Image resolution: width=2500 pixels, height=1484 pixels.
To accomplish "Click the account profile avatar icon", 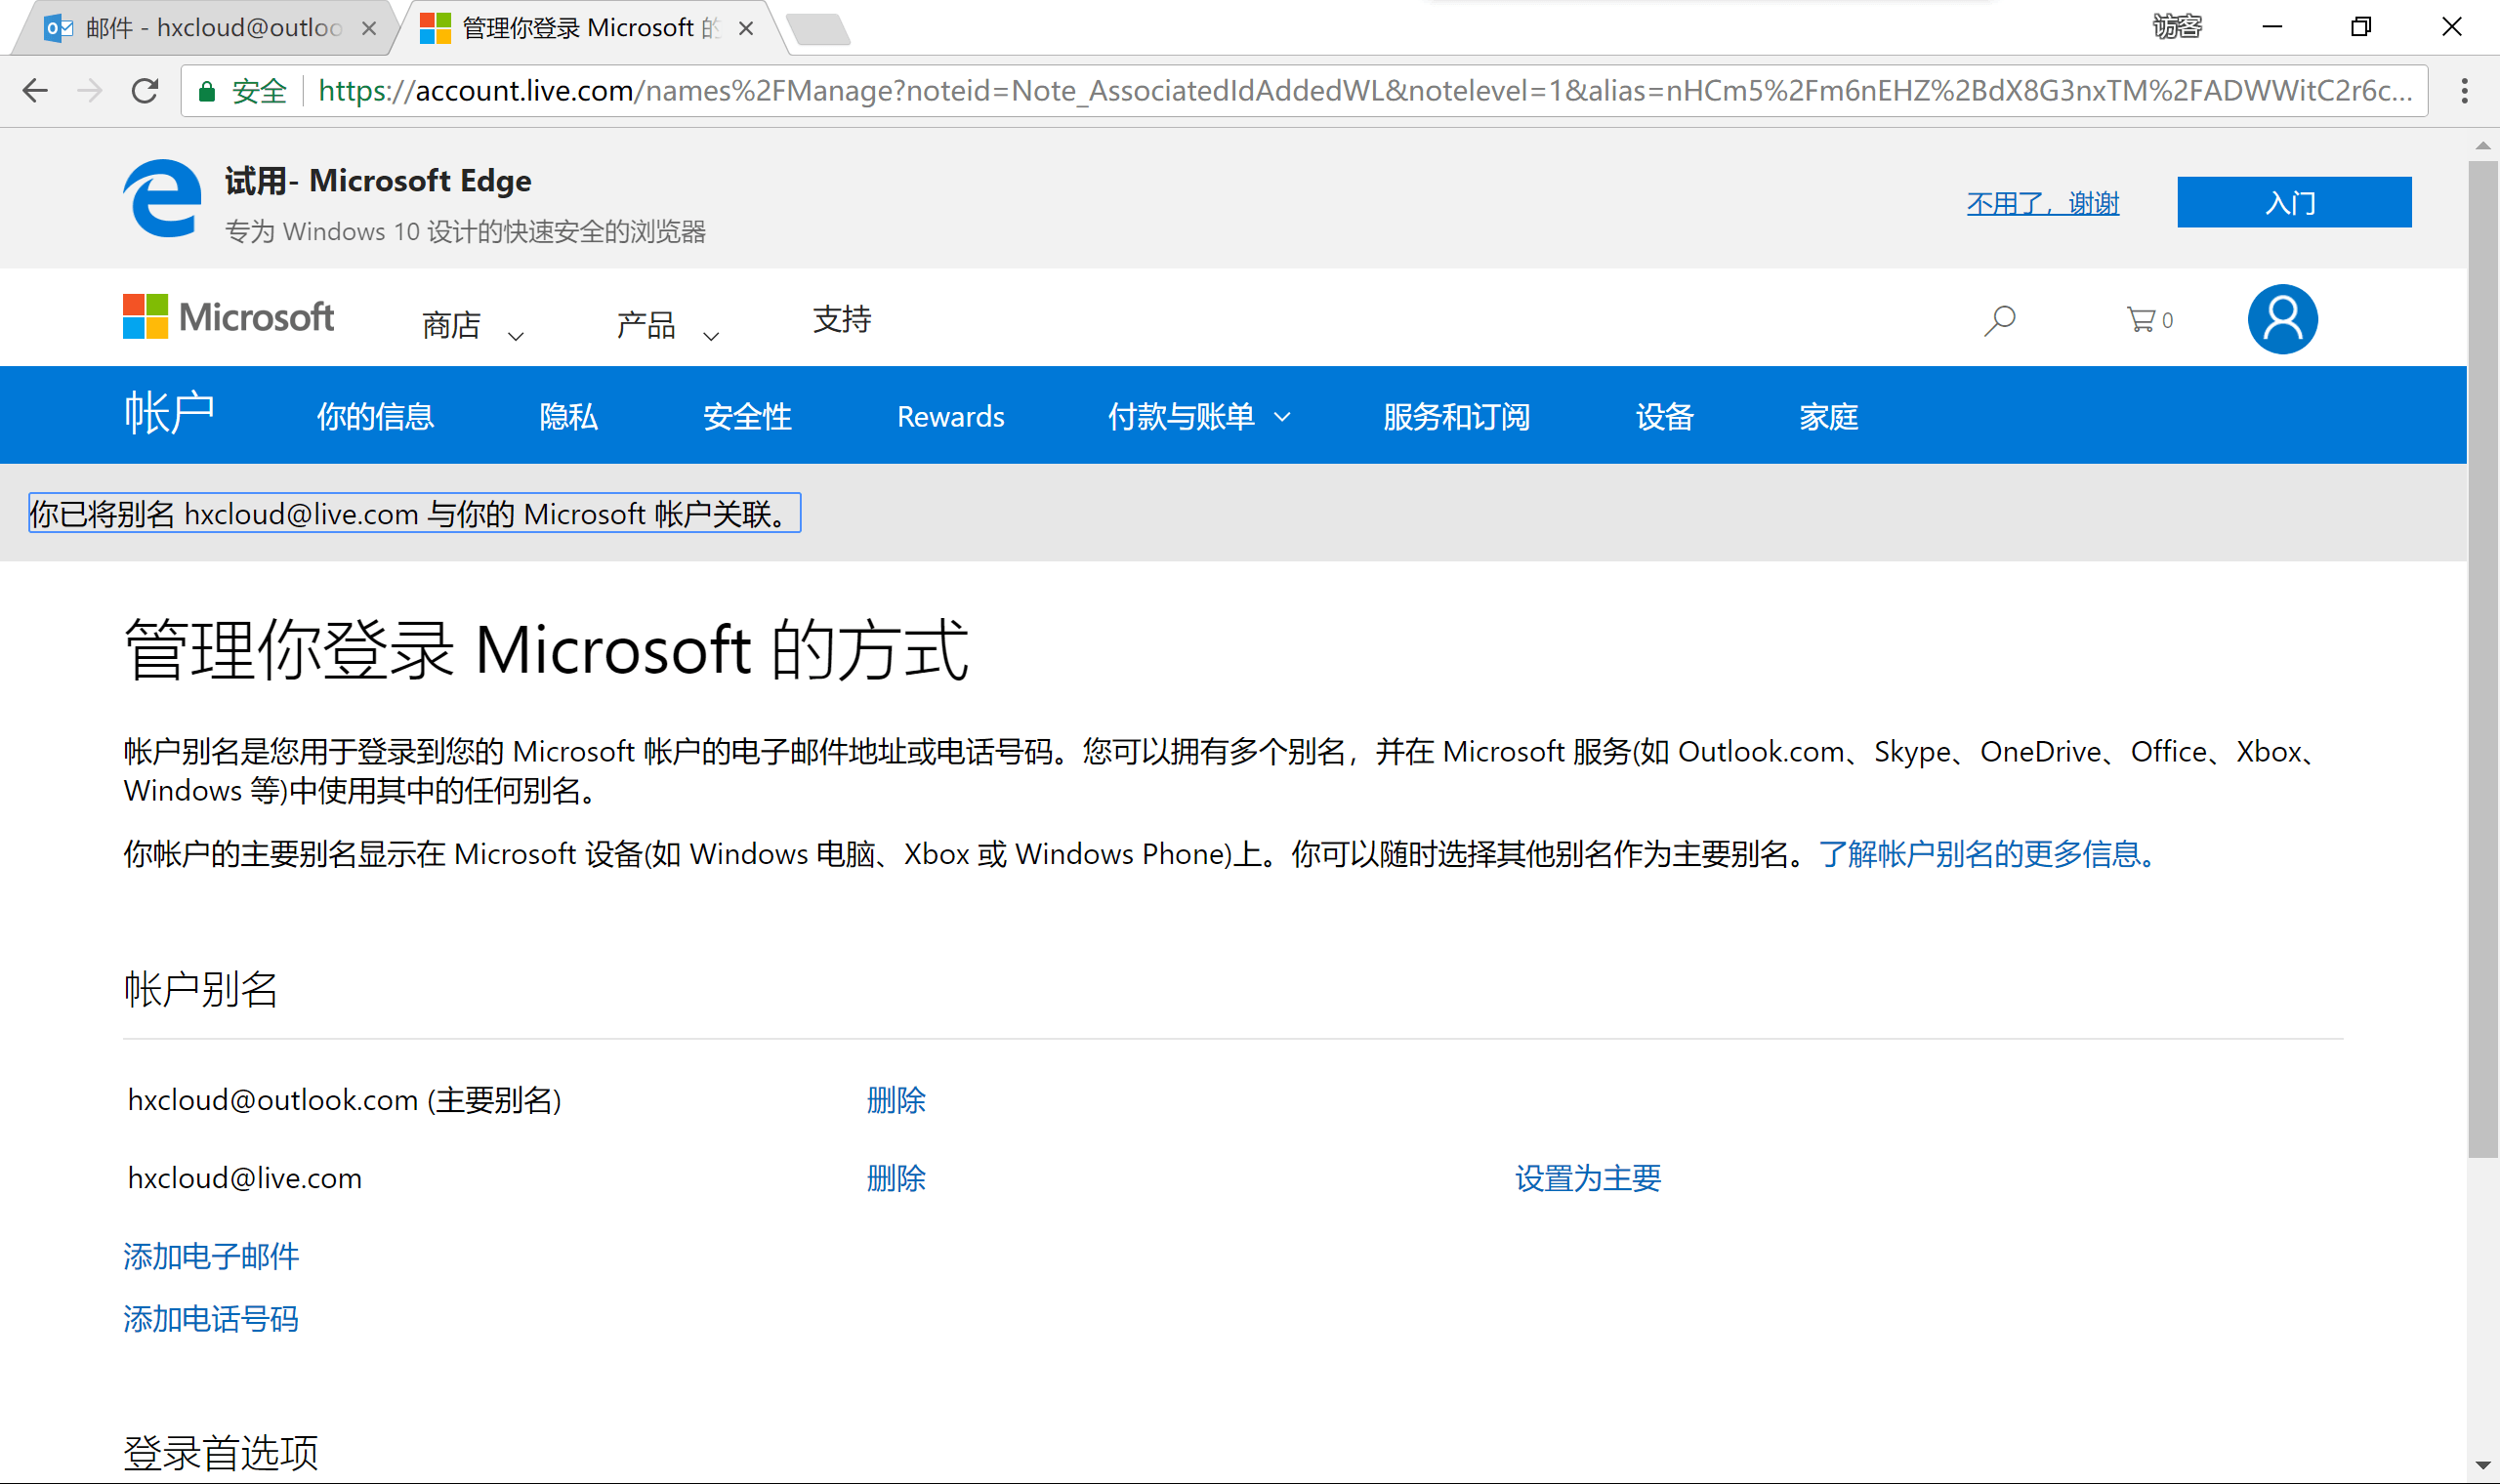I will 2281,320.
